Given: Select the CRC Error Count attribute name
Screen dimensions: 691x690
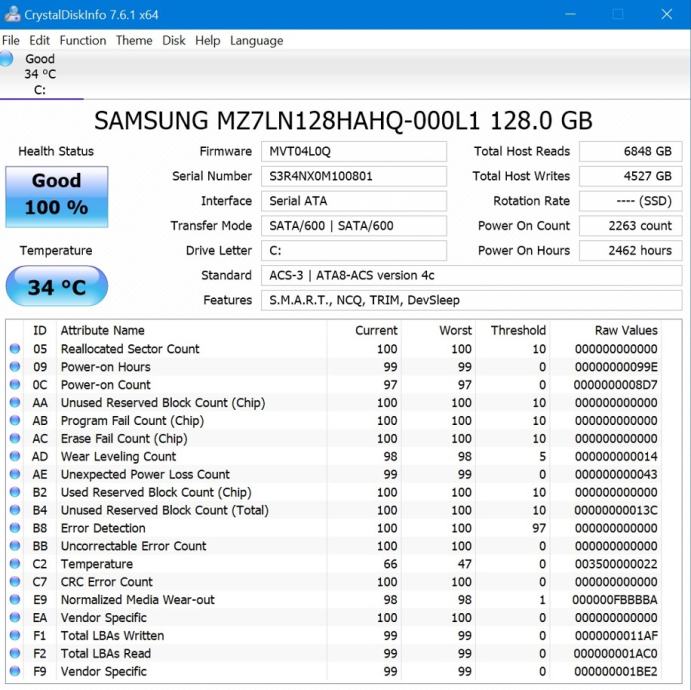Looking at the screenshot, I should click(x=107, y=582).
